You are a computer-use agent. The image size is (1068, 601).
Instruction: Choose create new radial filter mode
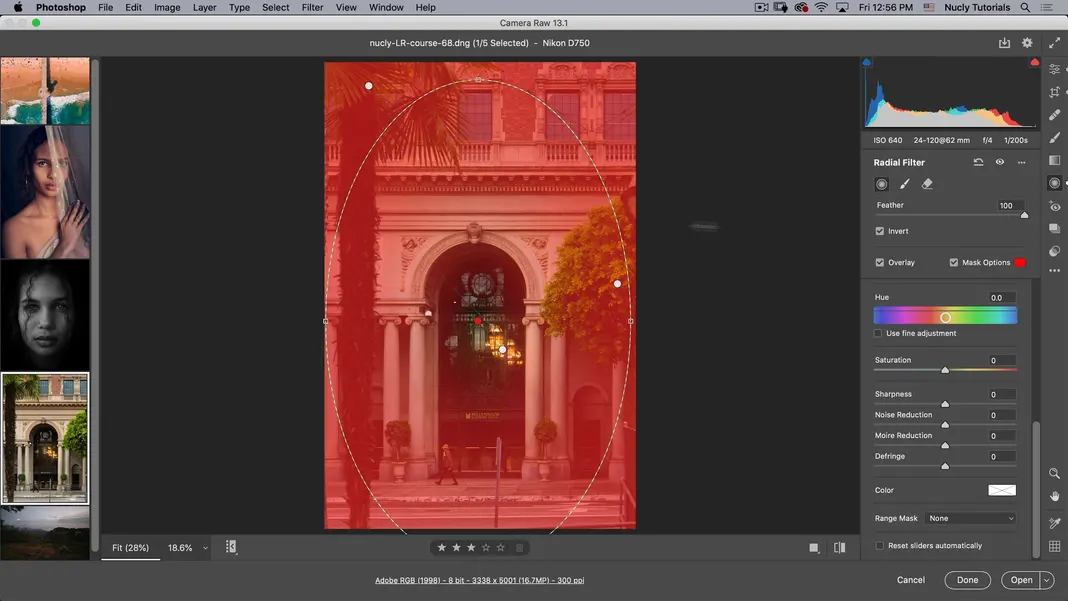(x=881, y=184)
